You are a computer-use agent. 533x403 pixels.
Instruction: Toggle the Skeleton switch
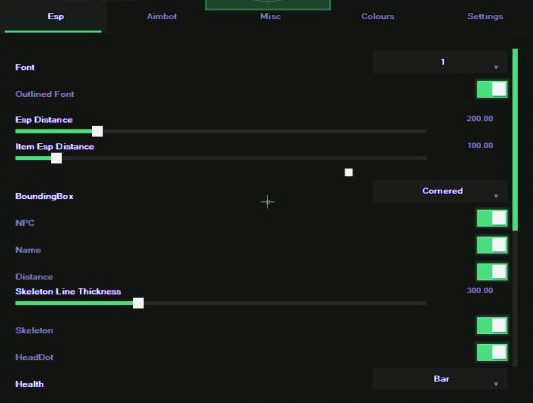coord(492,326)
